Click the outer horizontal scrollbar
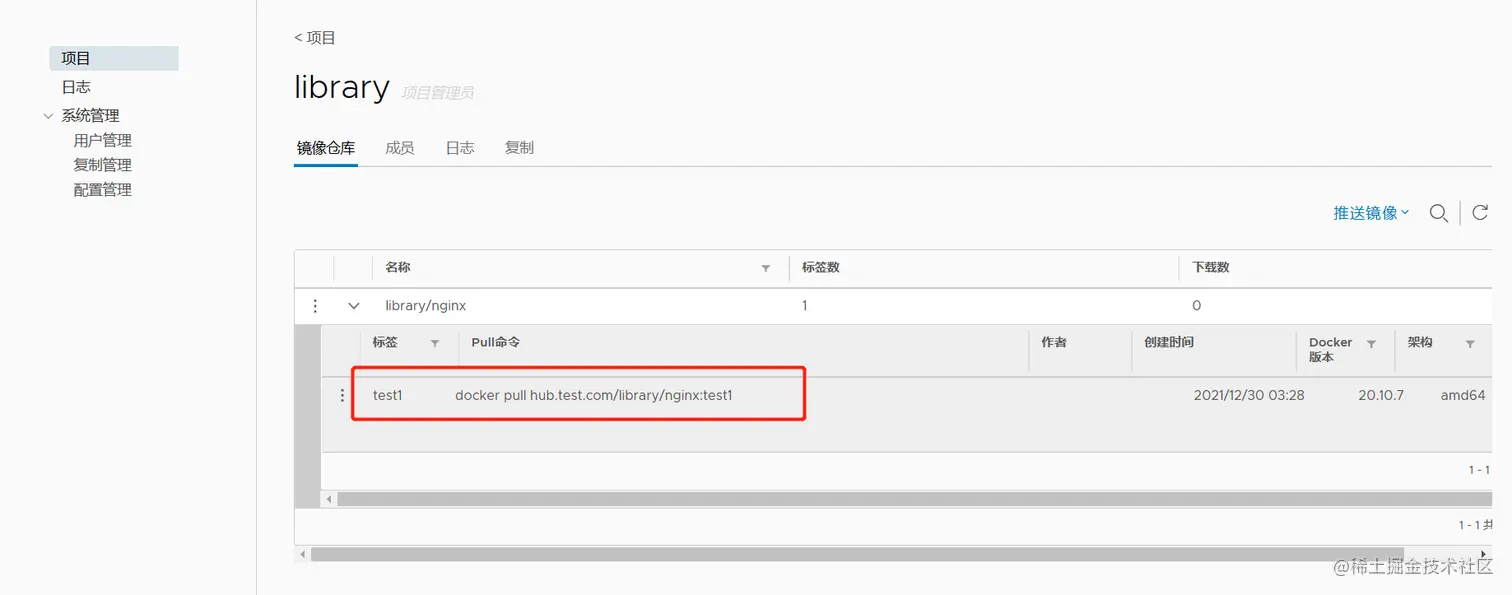 [x=857, y=553]
